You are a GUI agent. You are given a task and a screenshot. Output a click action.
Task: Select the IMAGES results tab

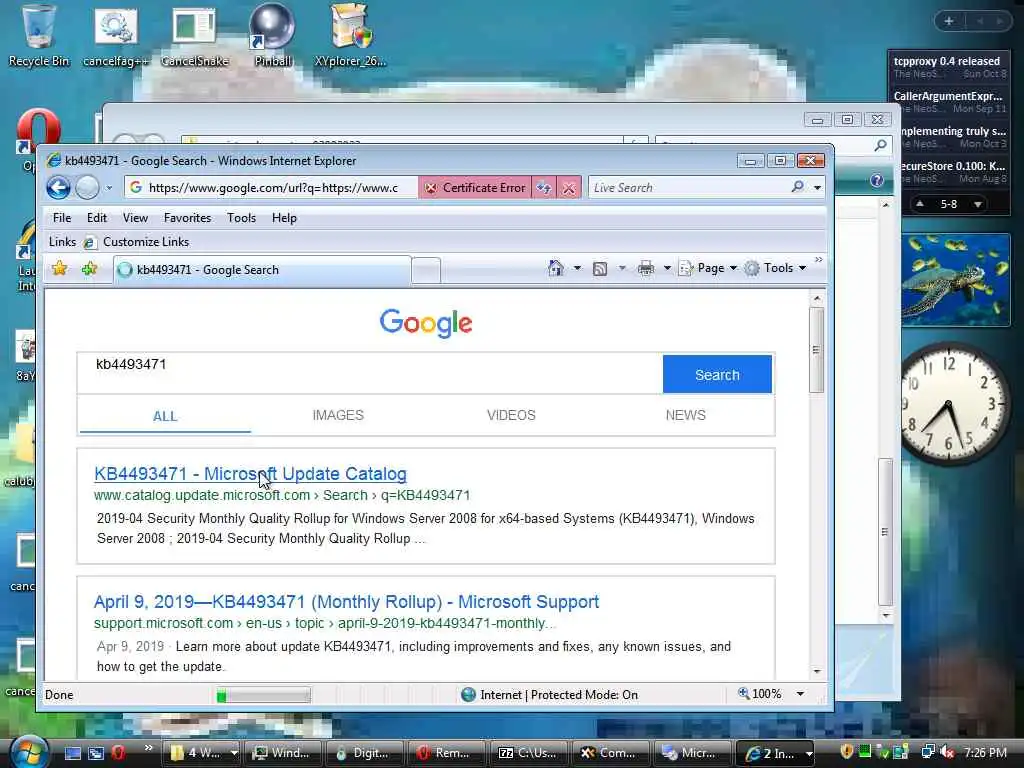[x=338, y=415]
